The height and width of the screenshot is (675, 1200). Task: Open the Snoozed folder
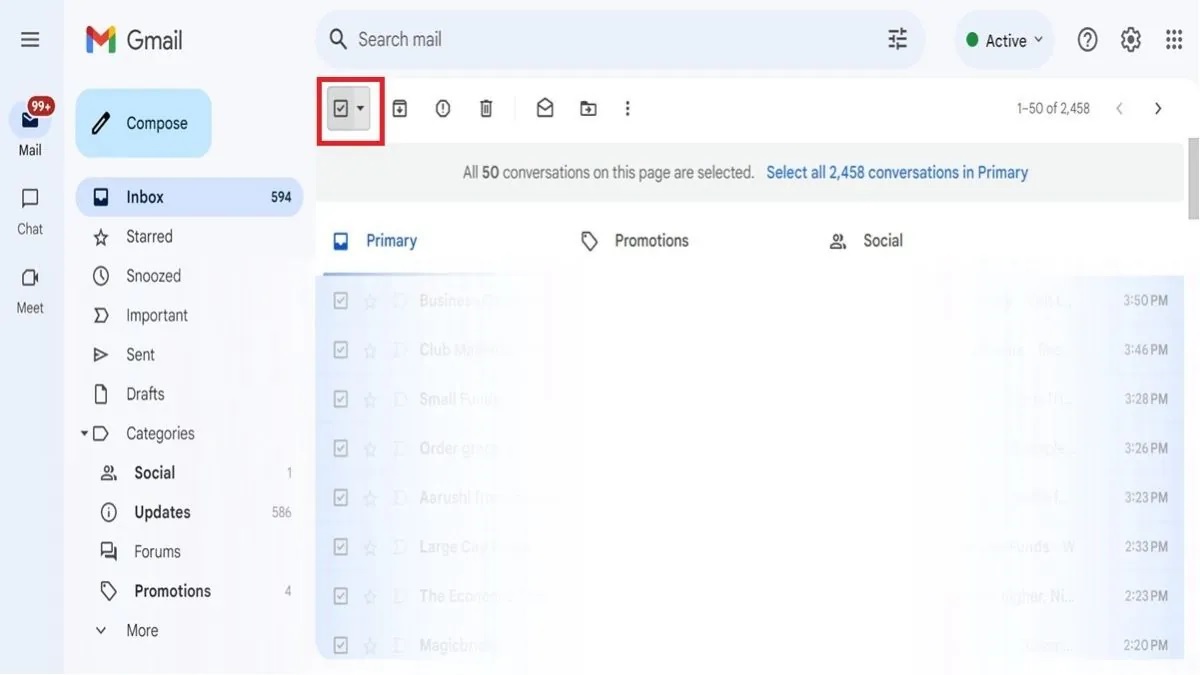click(153, 276)
